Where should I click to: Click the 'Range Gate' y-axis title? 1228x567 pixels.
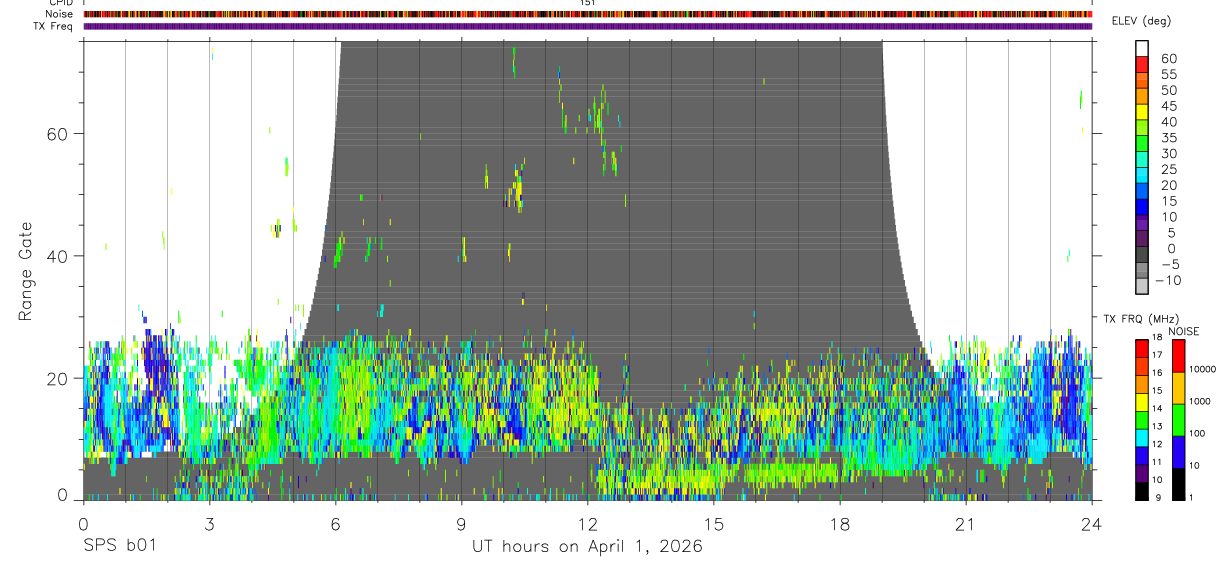point(25,271)
